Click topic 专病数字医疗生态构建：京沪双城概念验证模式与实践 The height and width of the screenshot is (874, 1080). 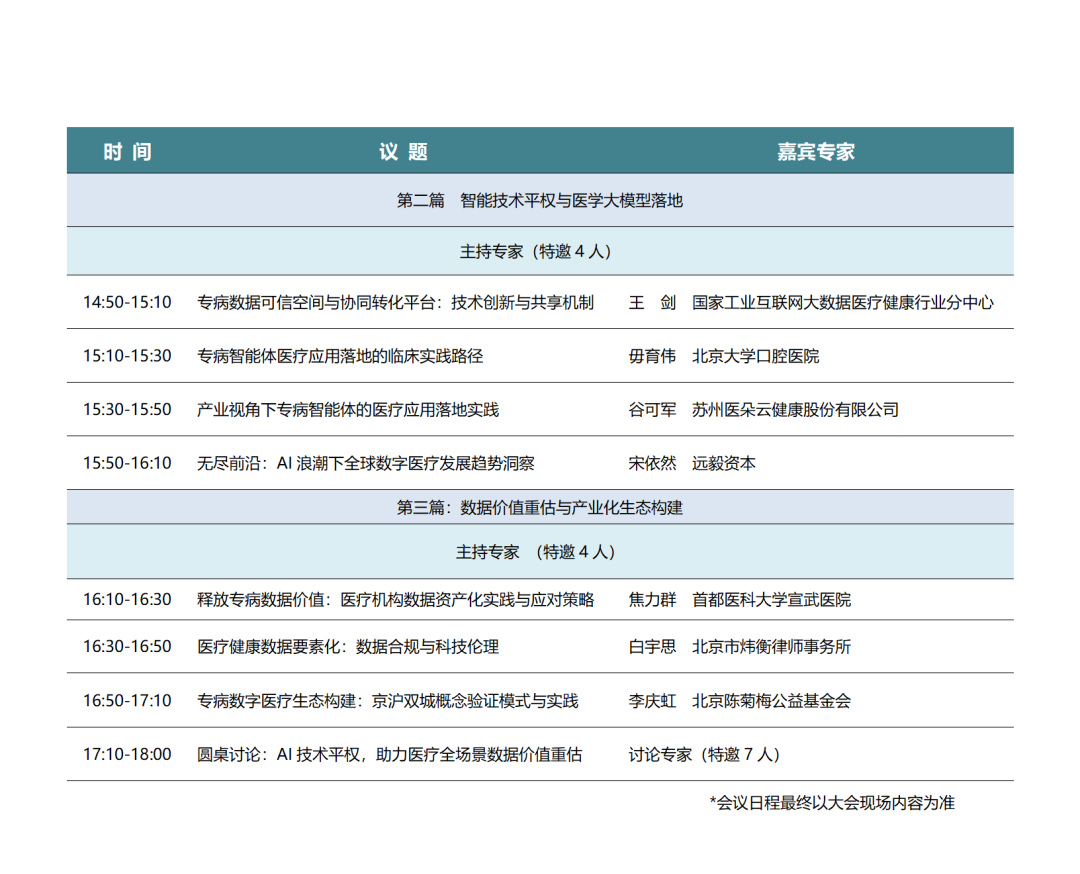[388, 701]
